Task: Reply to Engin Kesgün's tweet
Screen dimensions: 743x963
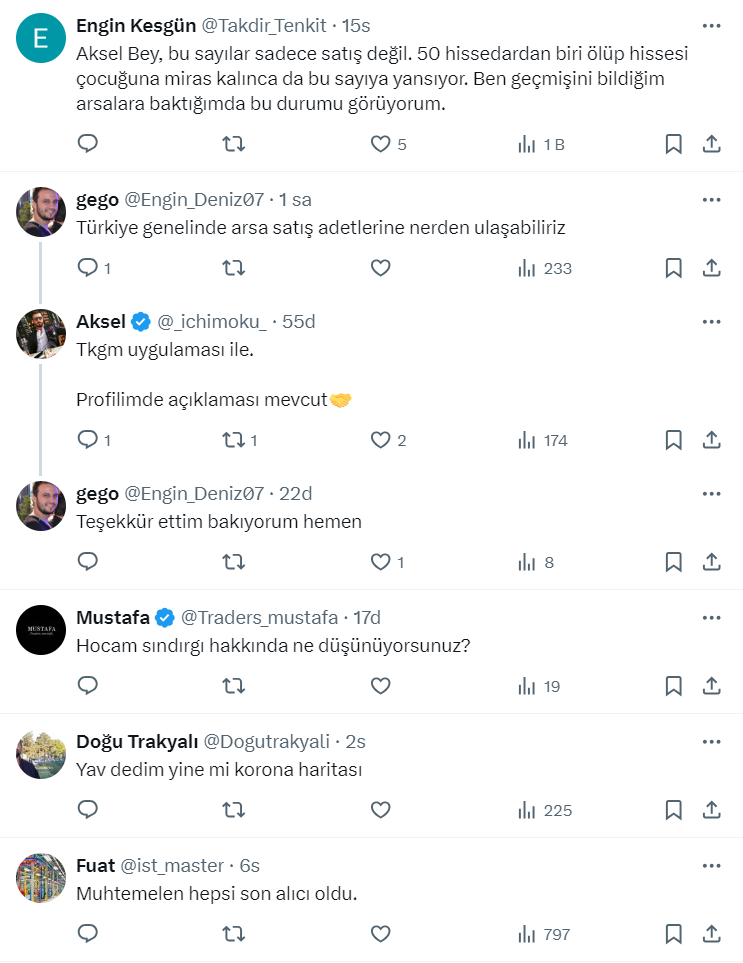Action: tap(88, 144)
